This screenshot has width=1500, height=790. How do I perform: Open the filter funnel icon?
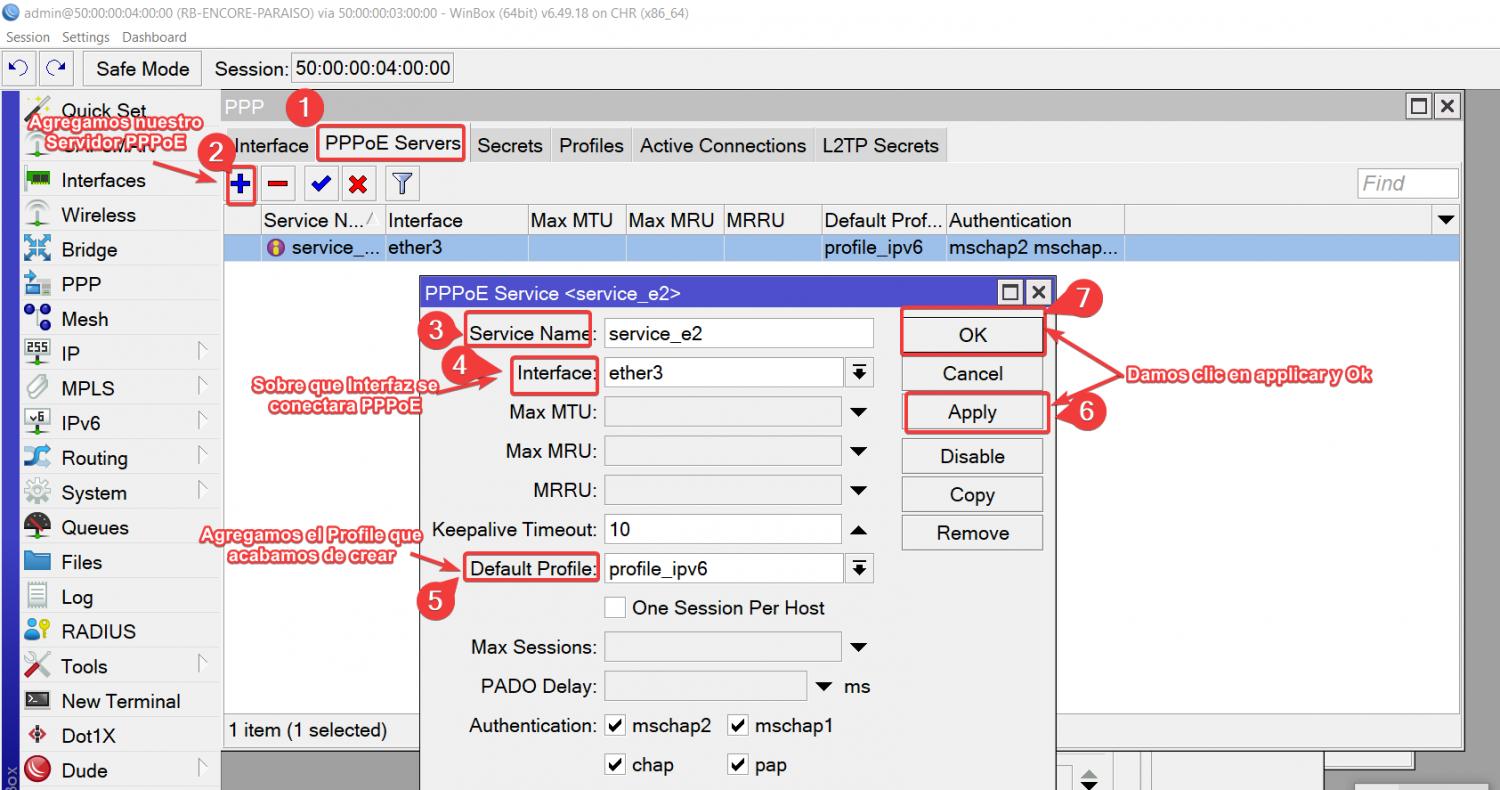coord(402,184)
